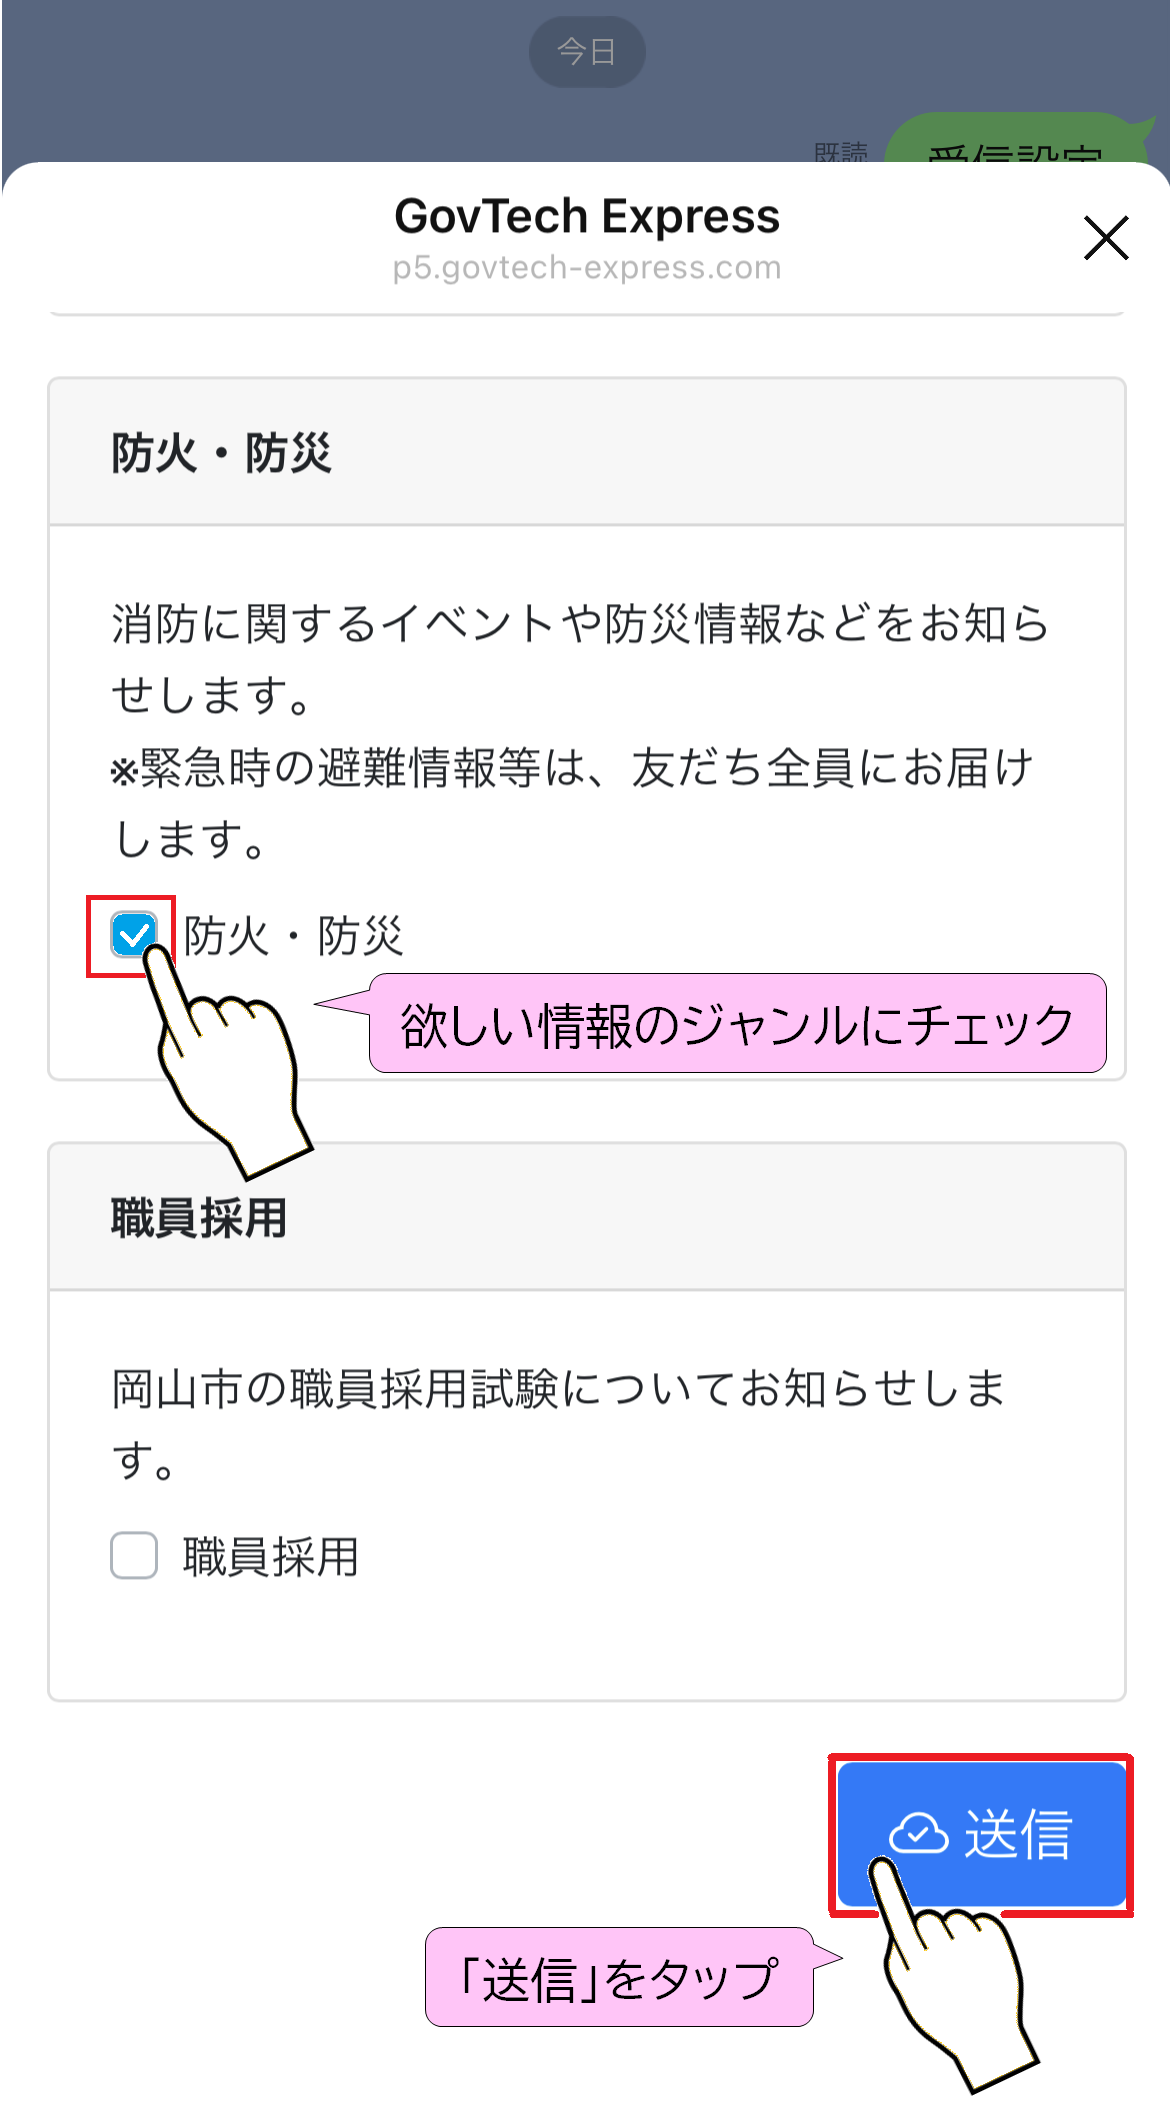This screenshot has height=2125, width=1170.
Task: Click the hand pointer icon below the checked checkbox
Action: tap(230, 1070)
